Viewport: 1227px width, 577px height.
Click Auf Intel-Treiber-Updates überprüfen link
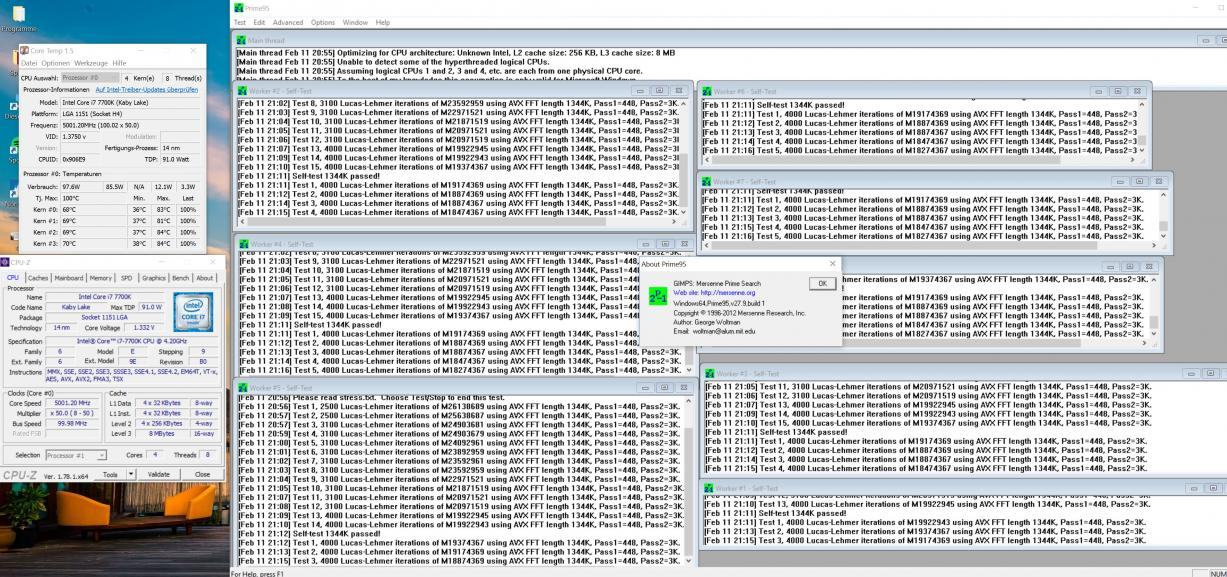(147, 90)
